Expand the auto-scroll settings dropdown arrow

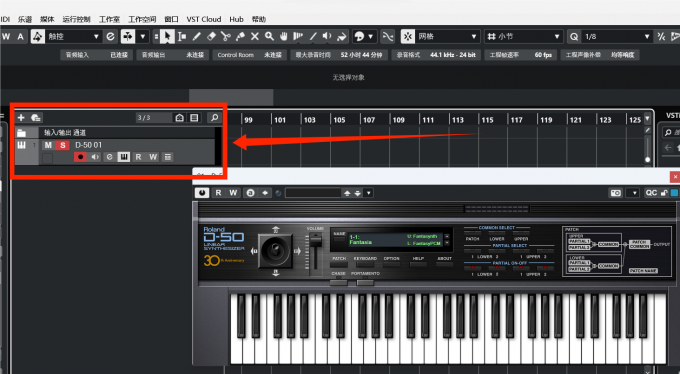[143, 36]
